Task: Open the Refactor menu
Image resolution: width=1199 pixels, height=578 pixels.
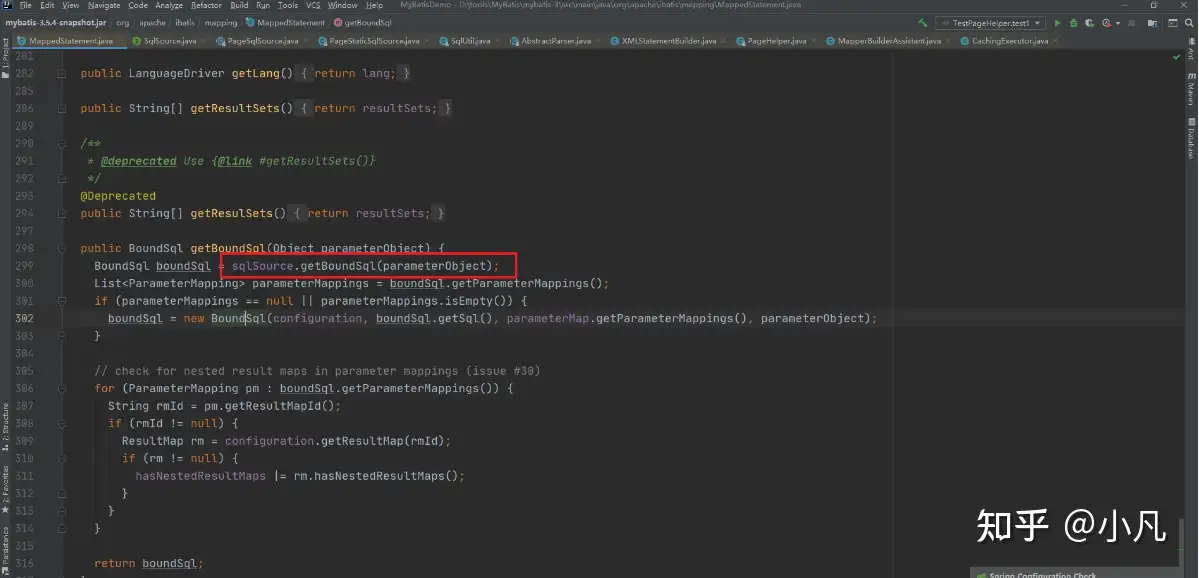Action: tap(206, 5)
